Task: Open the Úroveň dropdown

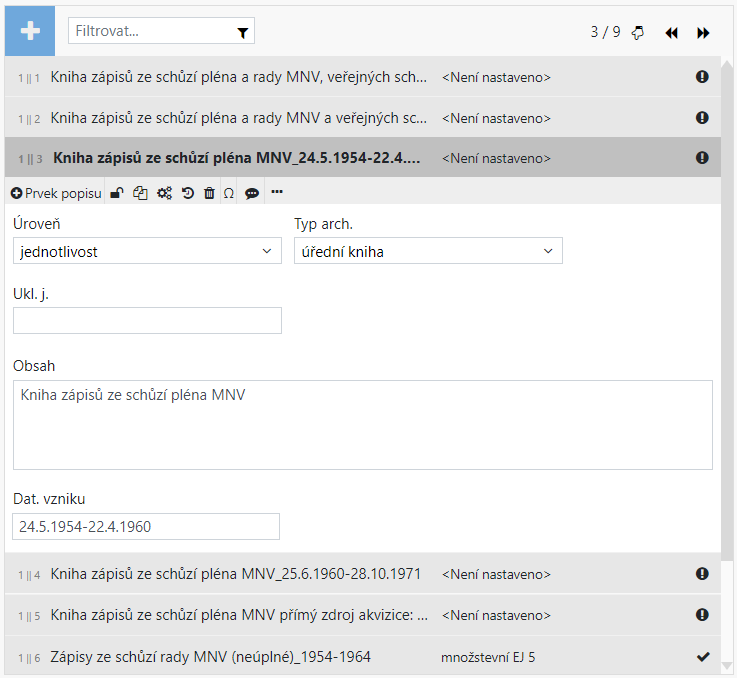Action: point(147,251)
